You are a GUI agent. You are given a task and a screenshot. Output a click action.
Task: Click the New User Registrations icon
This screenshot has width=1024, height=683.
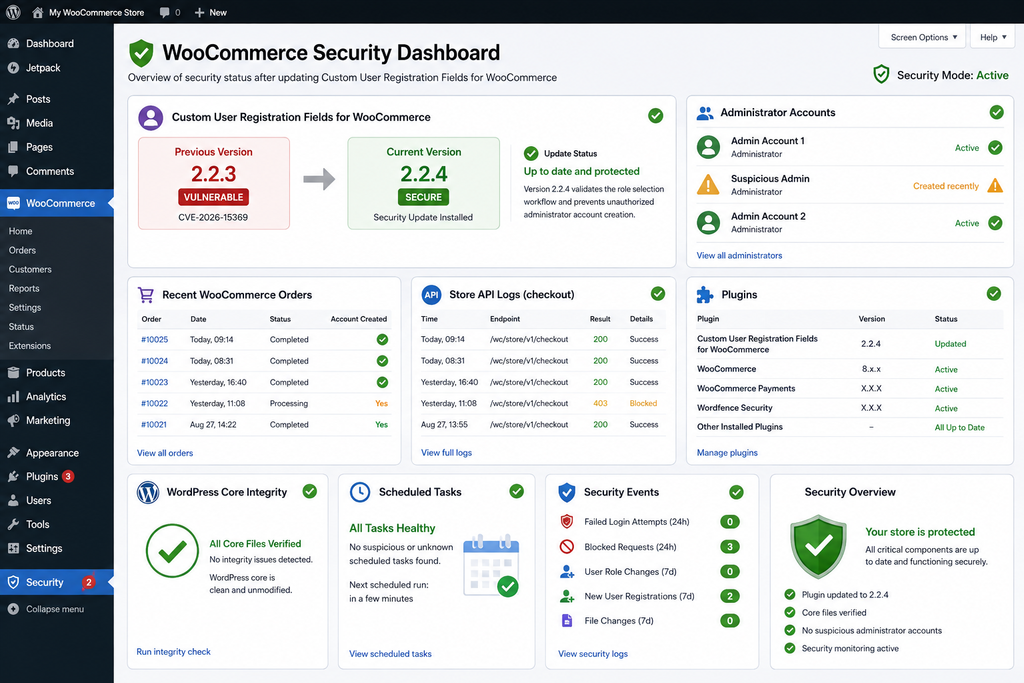(567, 596)
